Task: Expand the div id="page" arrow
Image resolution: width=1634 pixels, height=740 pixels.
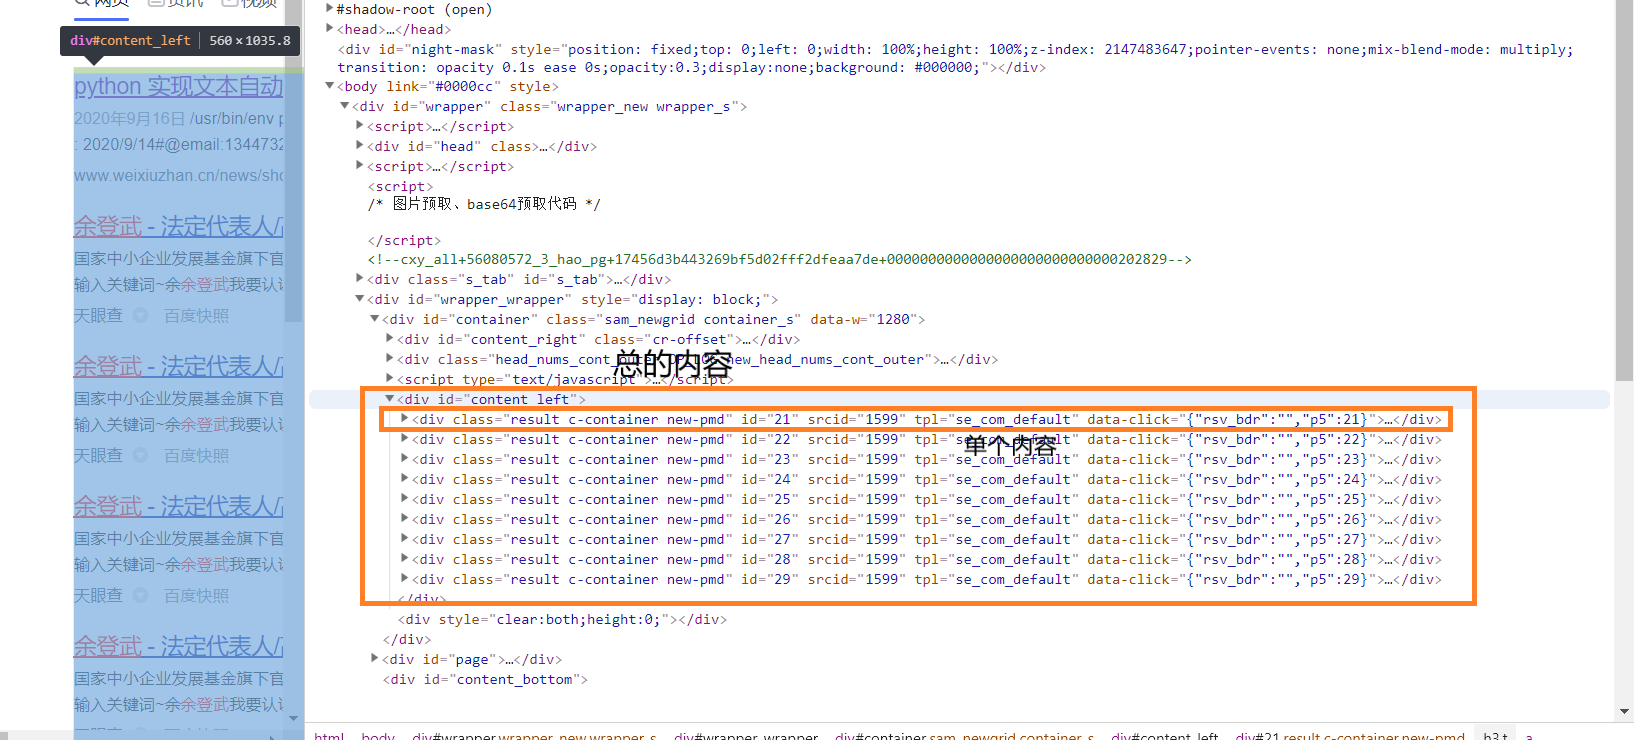Action: [374, 658]
